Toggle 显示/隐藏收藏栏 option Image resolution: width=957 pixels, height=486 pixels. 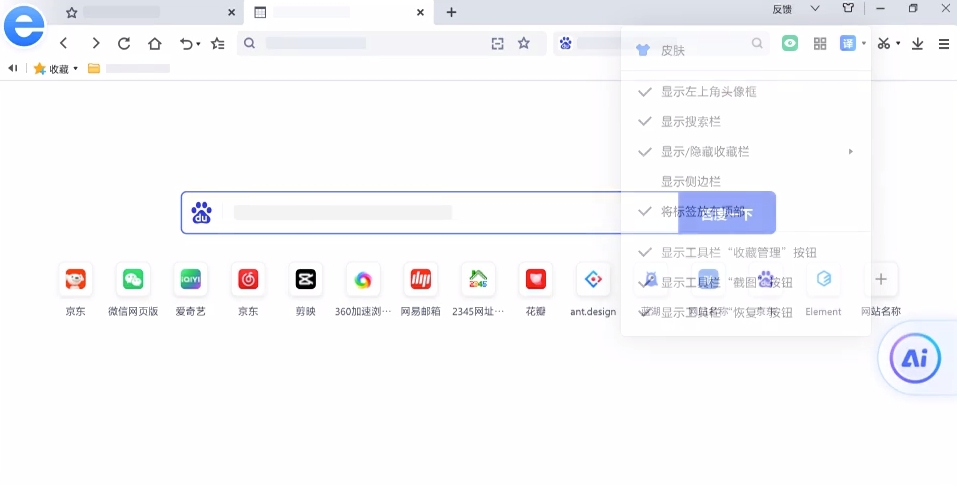pyautogui.click(x=746, y=151)
